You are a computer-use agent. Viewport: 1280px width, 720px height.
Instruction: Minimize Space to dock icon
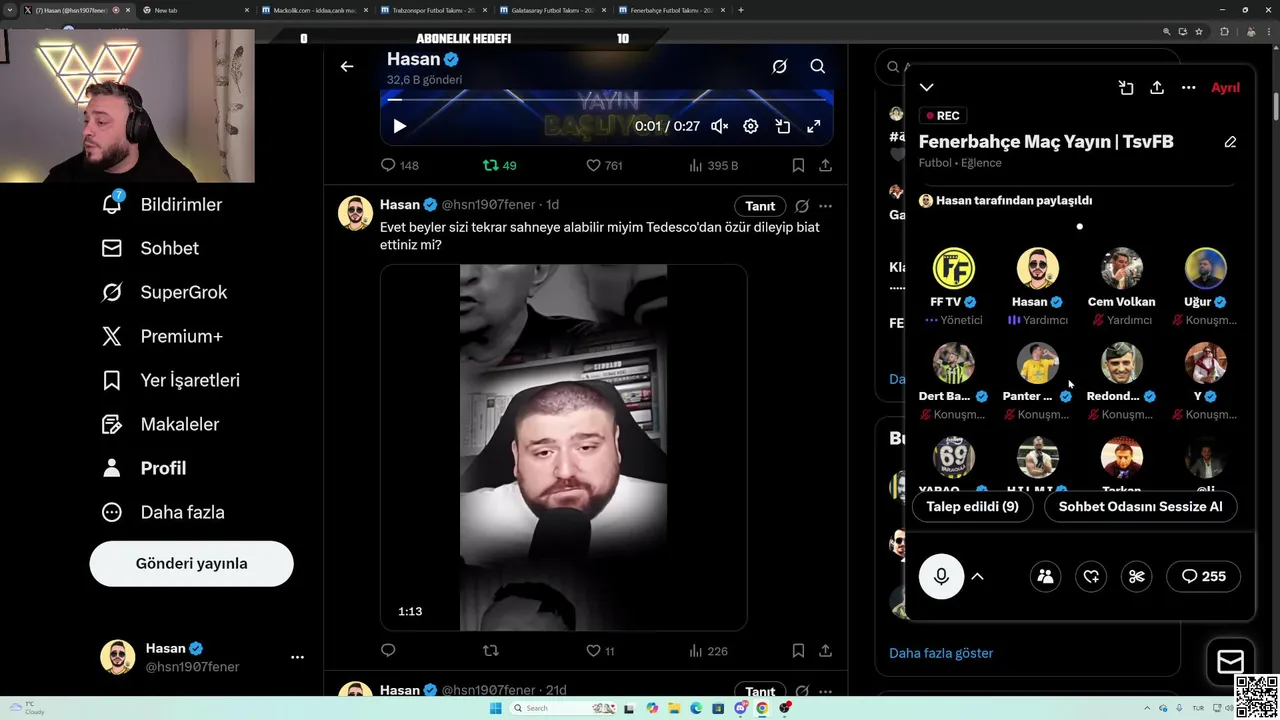coord(1126,88)
